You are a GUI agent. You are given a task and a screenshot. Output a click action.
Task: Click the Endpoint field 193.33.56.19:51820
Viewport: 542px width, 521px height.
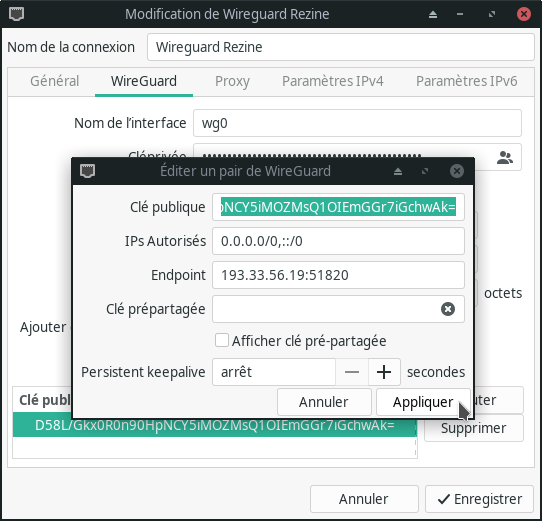338,275
